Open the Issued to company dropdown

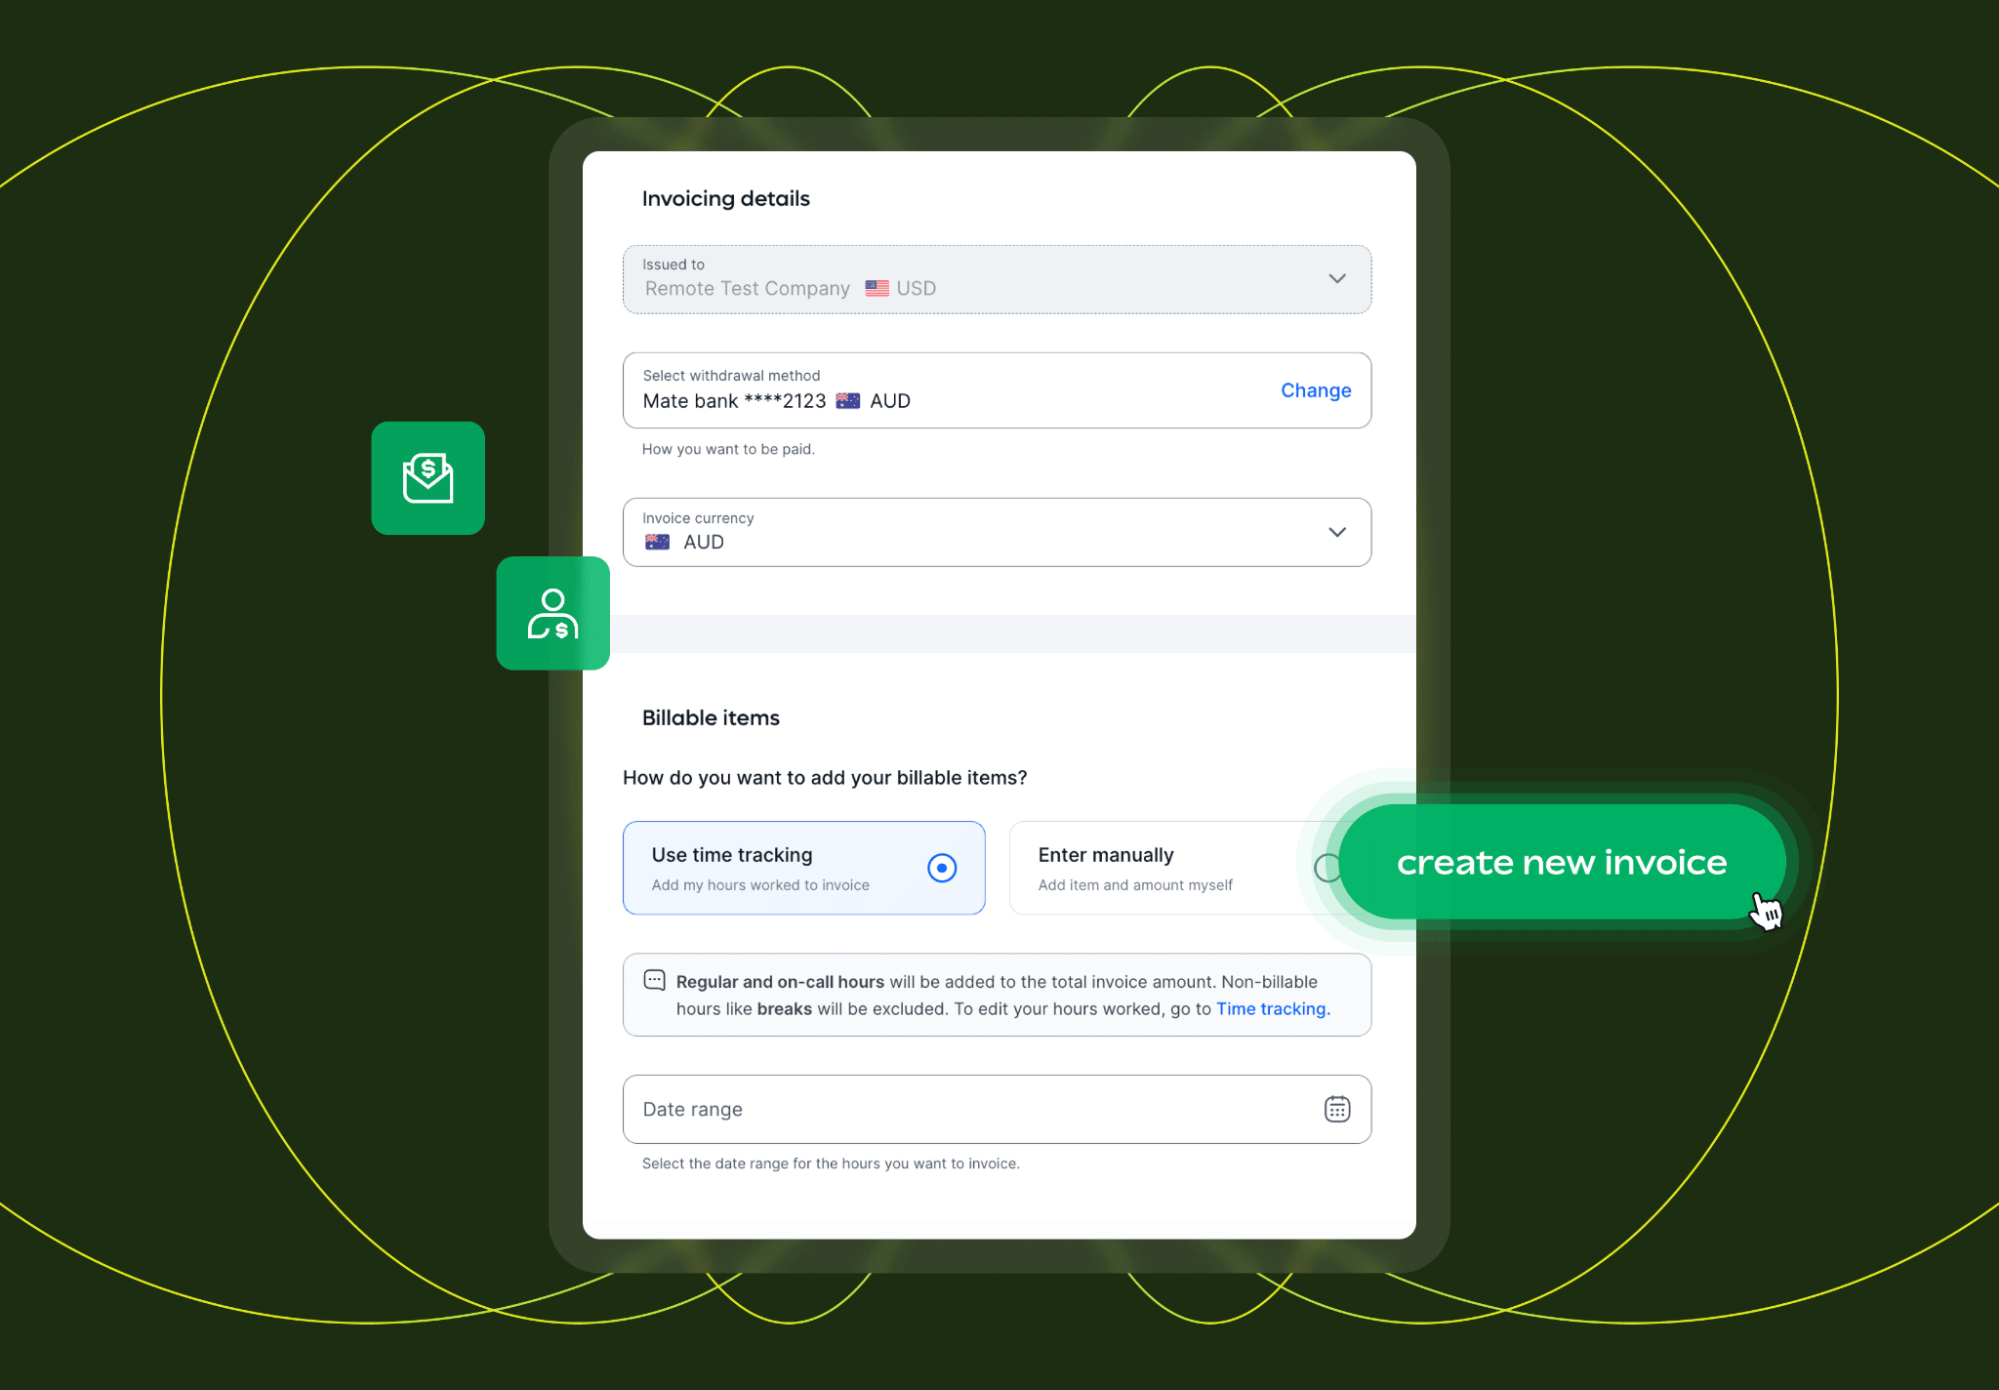coord(996,279)
